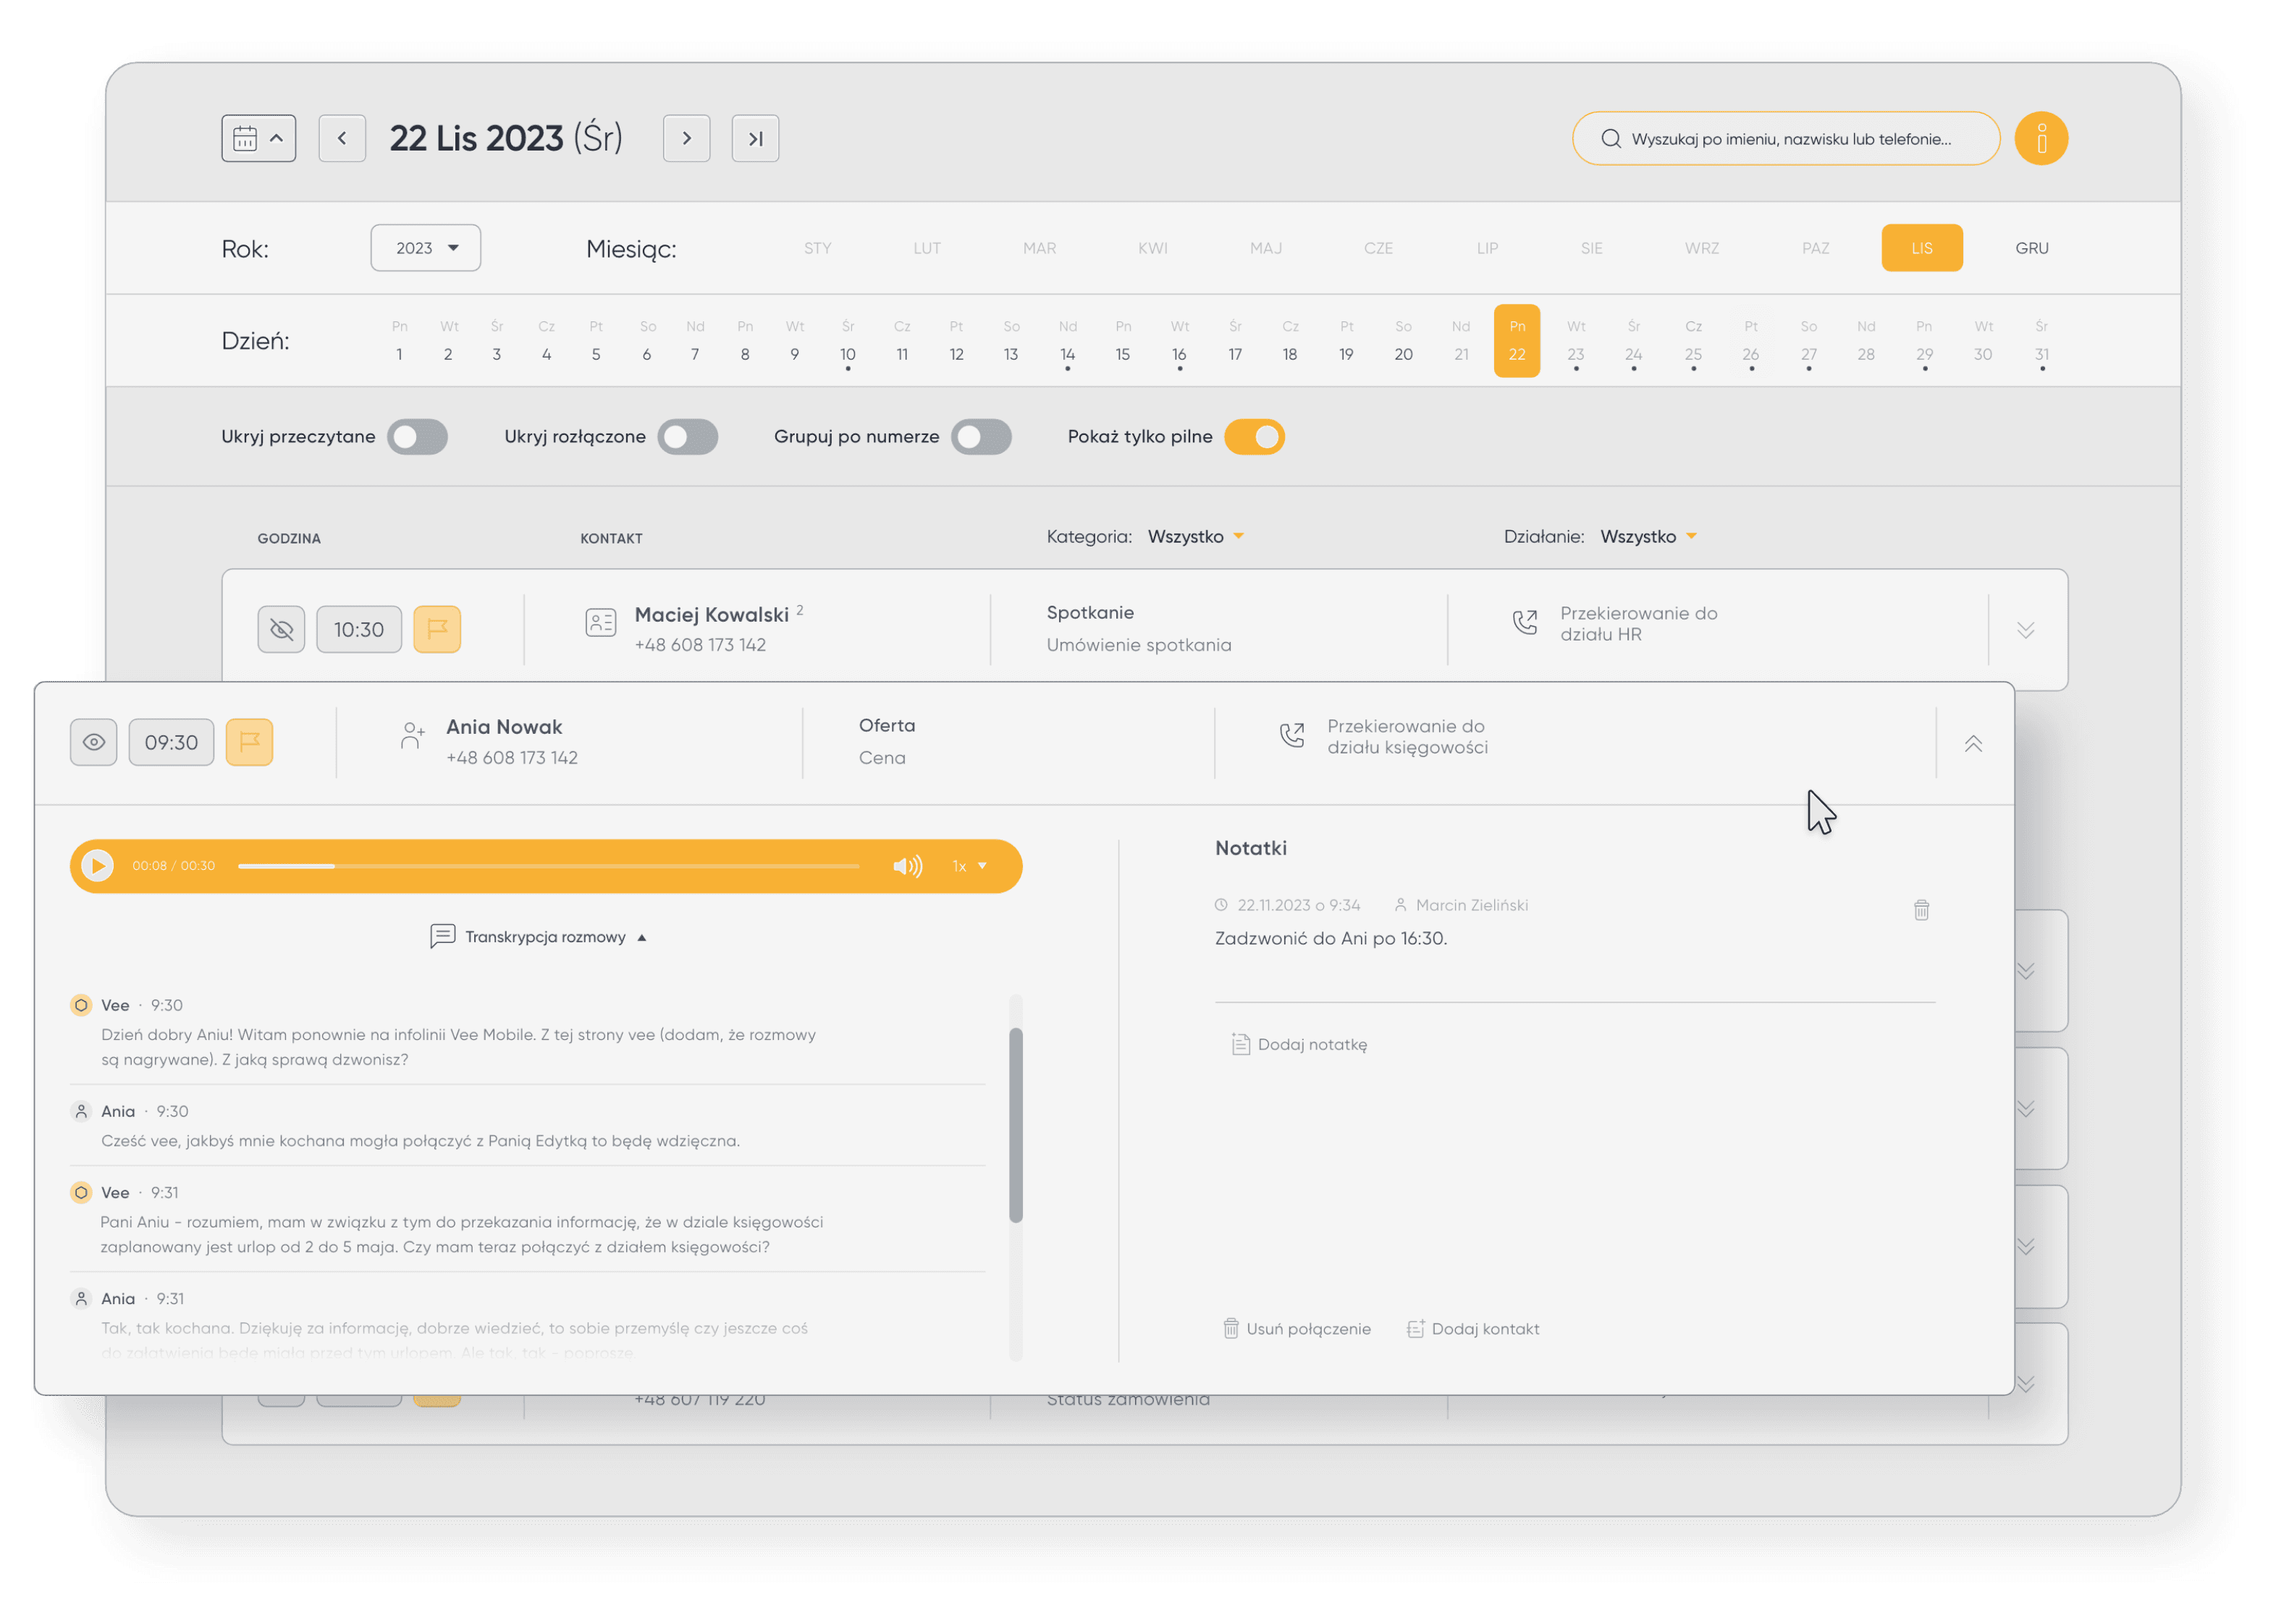Click add-person icon beside Ania Nowak
Screen dimensions: 2289x1624
tap(412, 735)
